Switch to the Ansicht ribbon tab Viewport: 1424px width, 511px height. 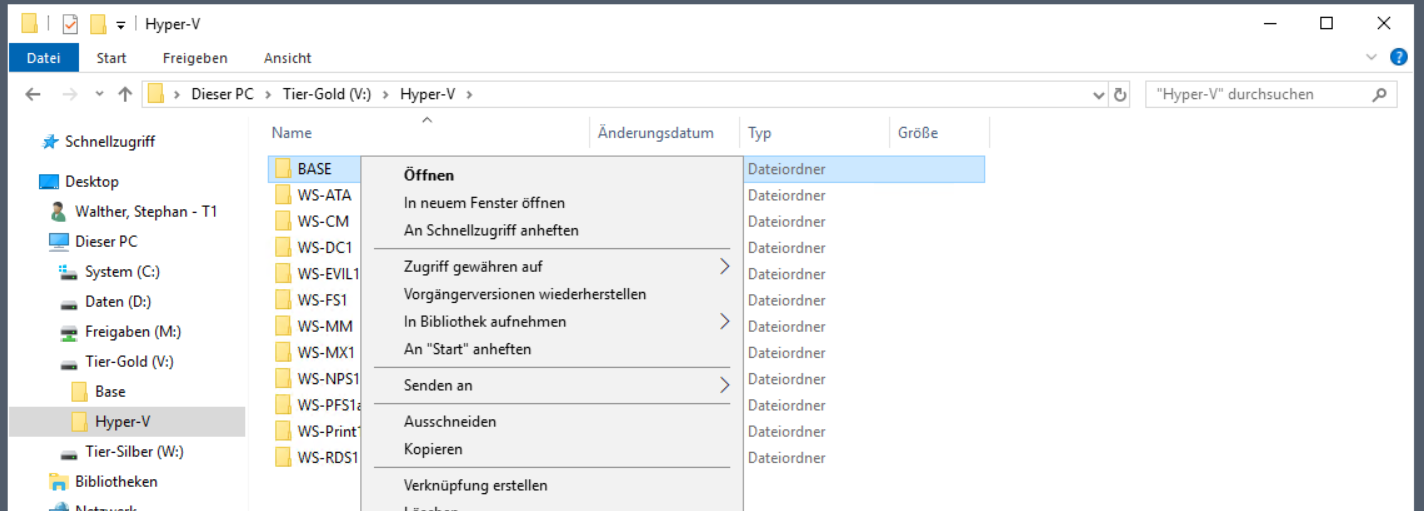288,58
